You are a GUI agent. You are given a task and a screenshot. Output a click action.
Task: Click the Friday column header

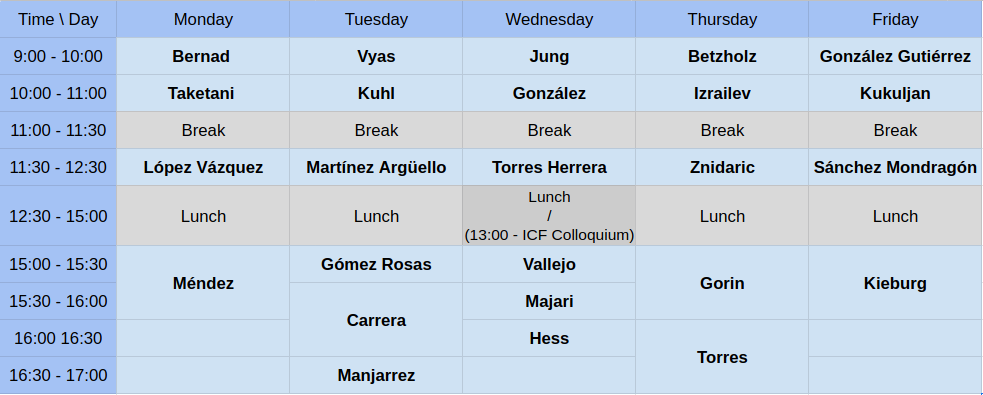click(x=895, y=19)
